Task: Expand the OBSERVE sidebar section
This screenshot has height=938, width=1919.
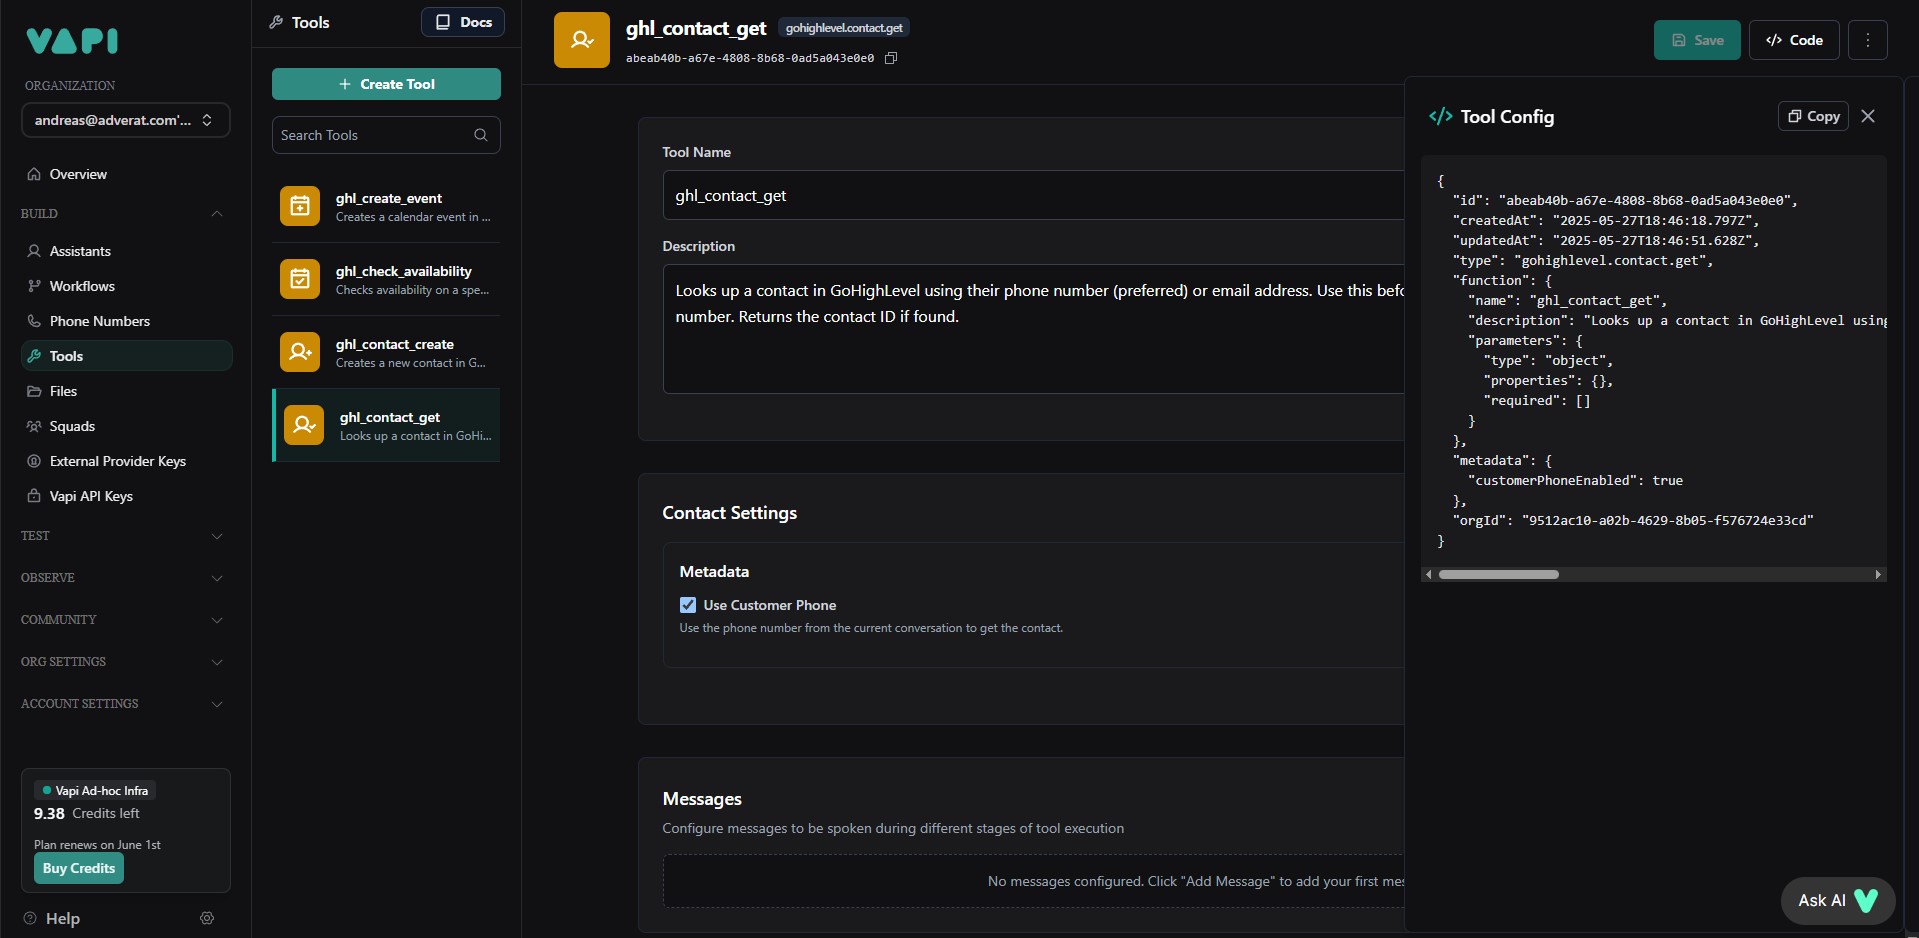Action: [121, 578]
